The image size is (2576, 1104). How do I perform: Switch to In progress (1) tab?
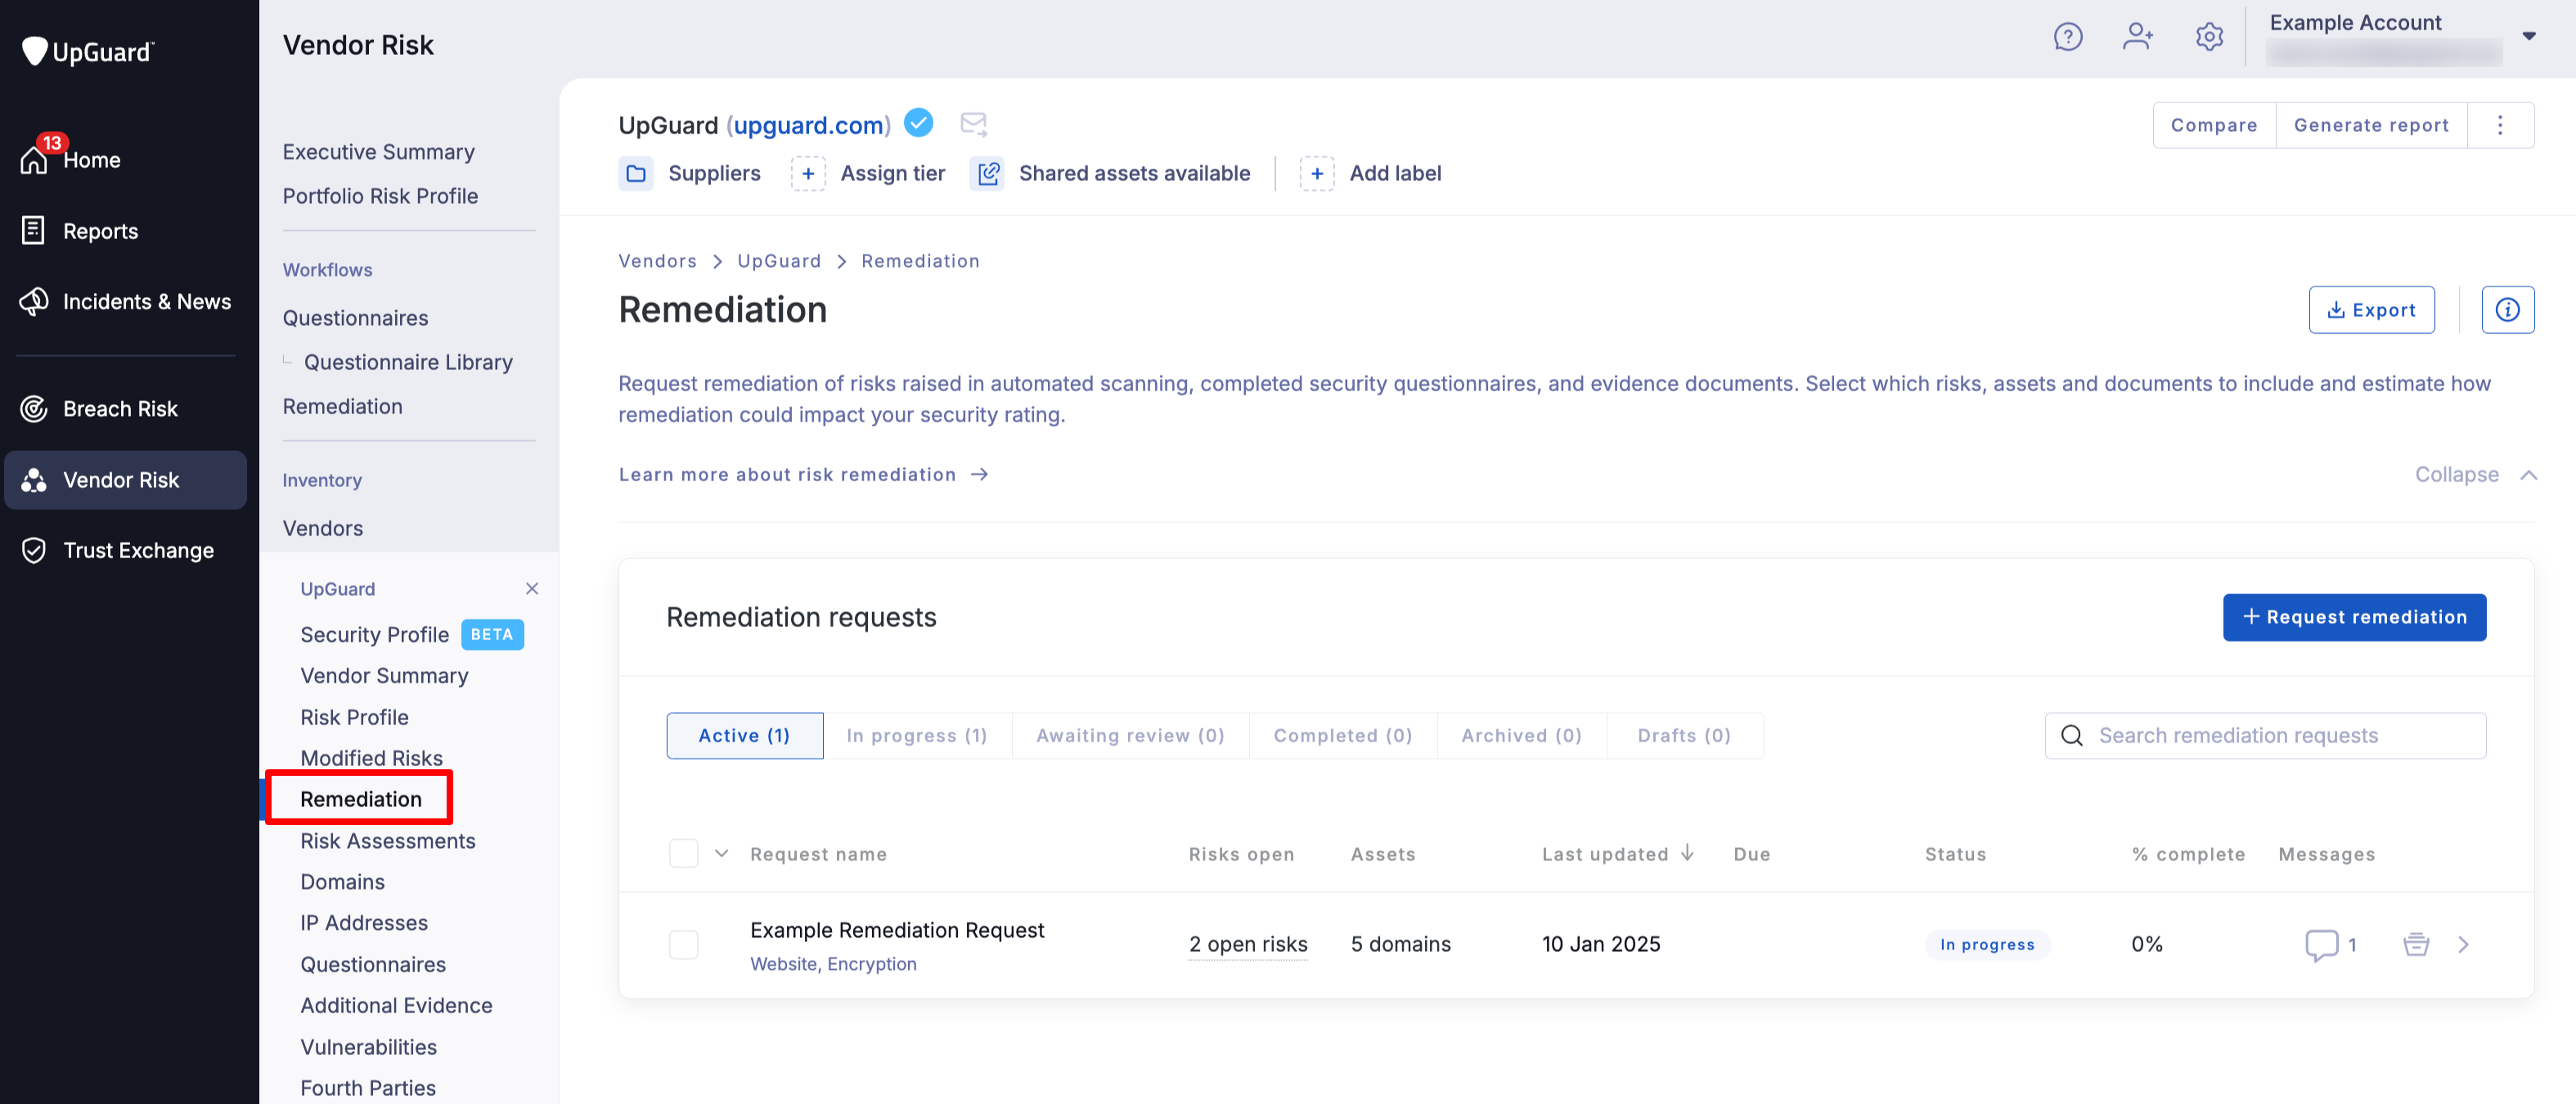pos(917,736)
